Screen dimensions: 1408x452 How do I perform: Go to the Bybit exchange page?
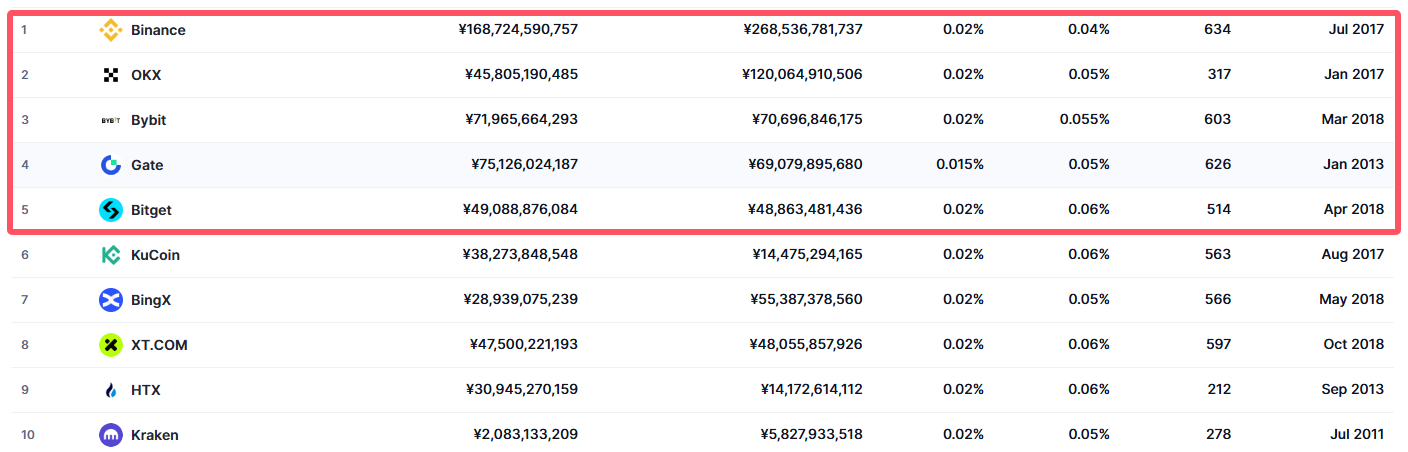(149, 120)
